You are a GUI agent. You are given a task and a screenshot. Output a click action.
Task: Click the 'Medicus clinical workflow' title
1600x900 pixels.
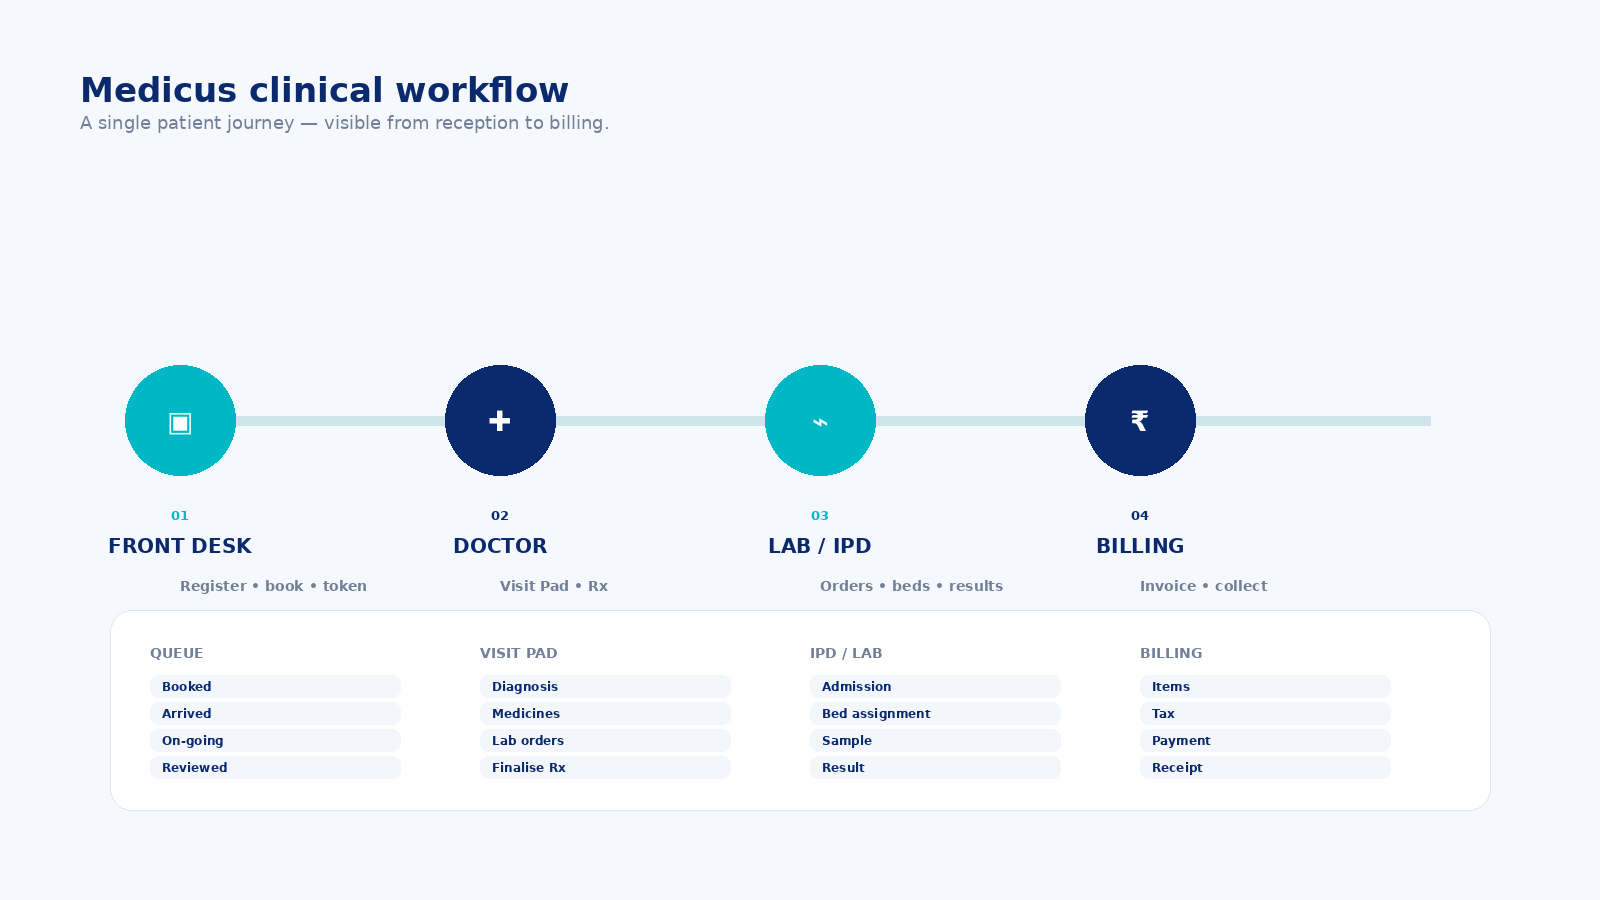click(324, 90)
